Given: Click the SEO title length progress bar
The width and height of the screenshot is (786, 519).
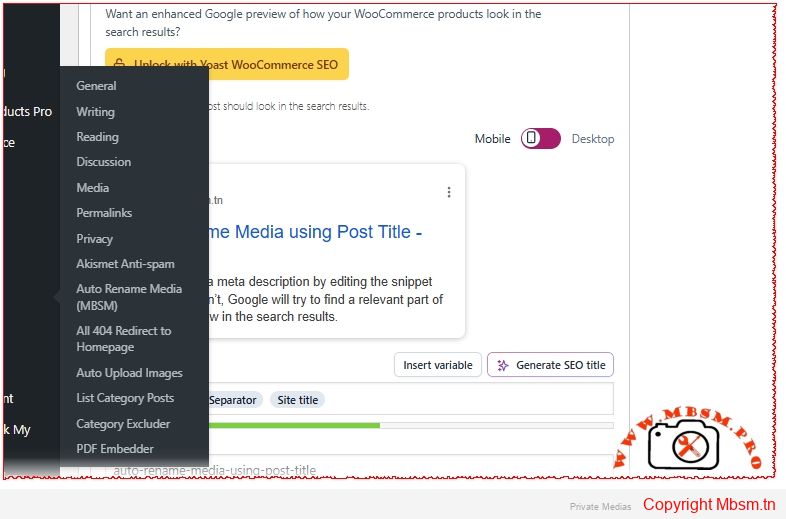Looking at the screenshot, I should click(x=411, y=425).
